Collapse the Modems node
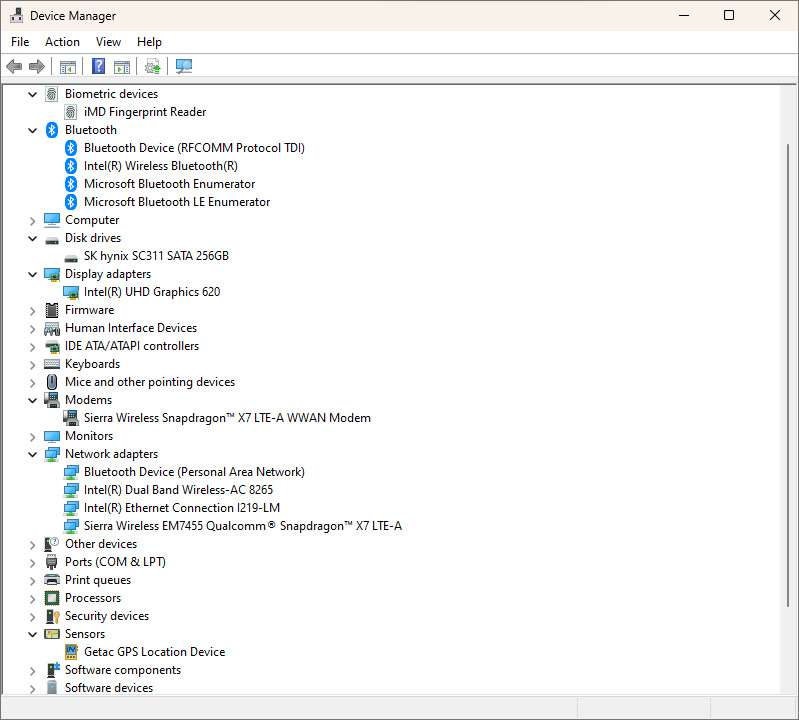Screen dimensions: 799x720 [x=33, y=401]
